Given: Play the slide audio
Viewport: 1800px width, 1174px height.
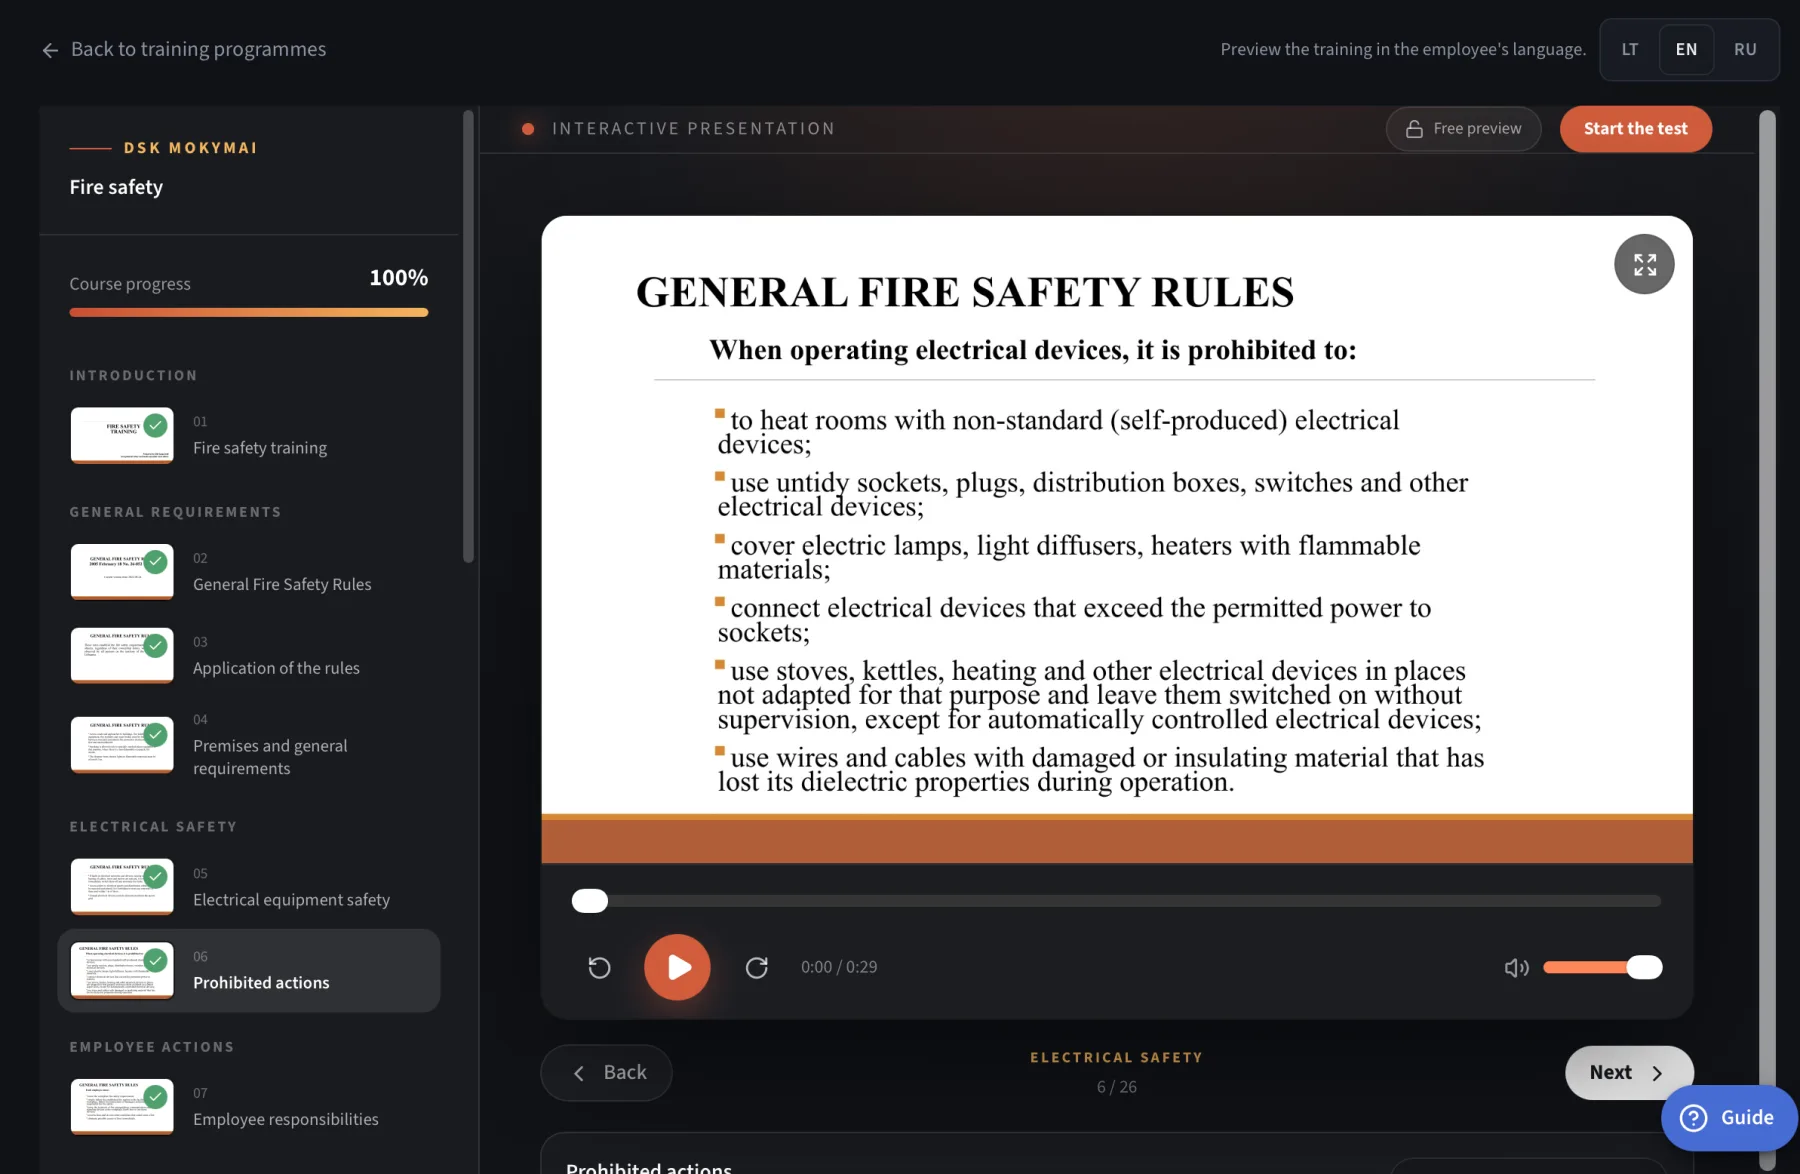Looking at the screenshot, I should [x=677, y=967].
